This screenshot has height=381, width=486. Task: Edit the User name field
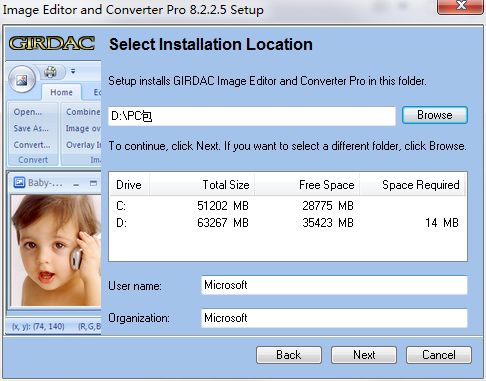334,285
